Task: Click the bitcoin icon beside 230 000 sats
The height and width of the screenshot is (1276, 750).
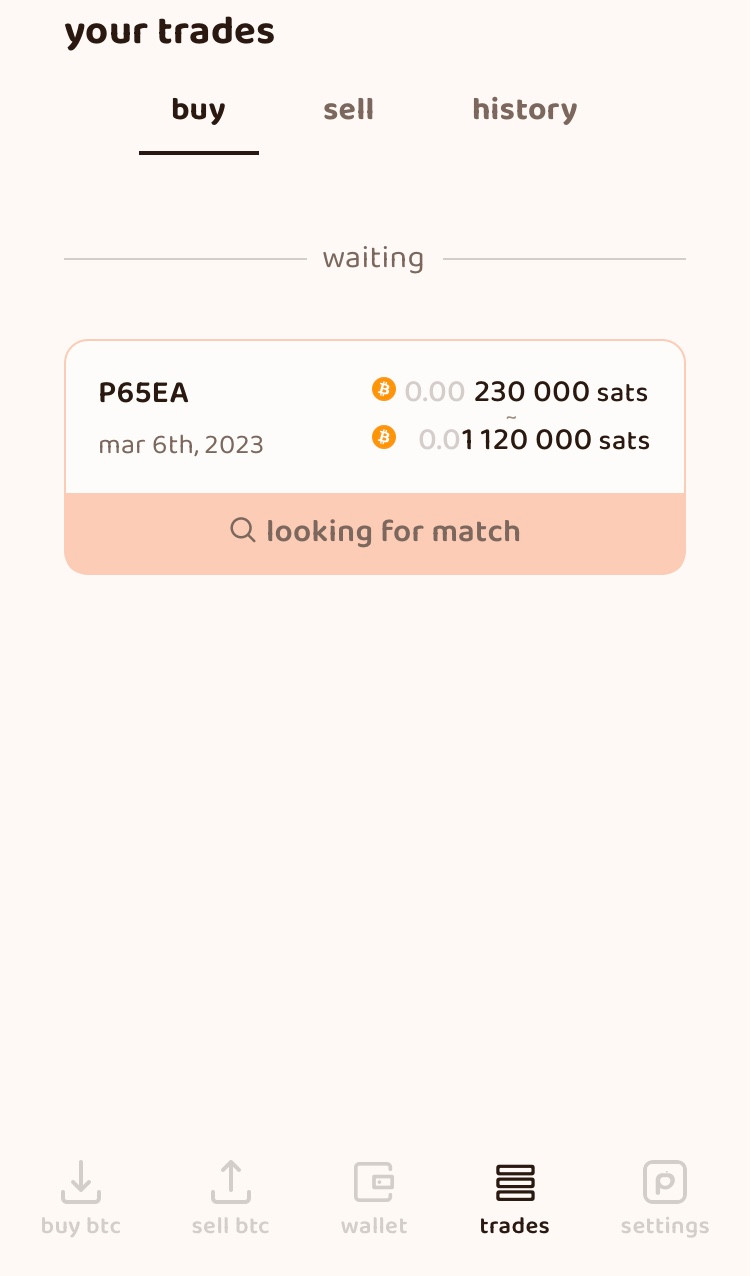Action: pos(384,389)
